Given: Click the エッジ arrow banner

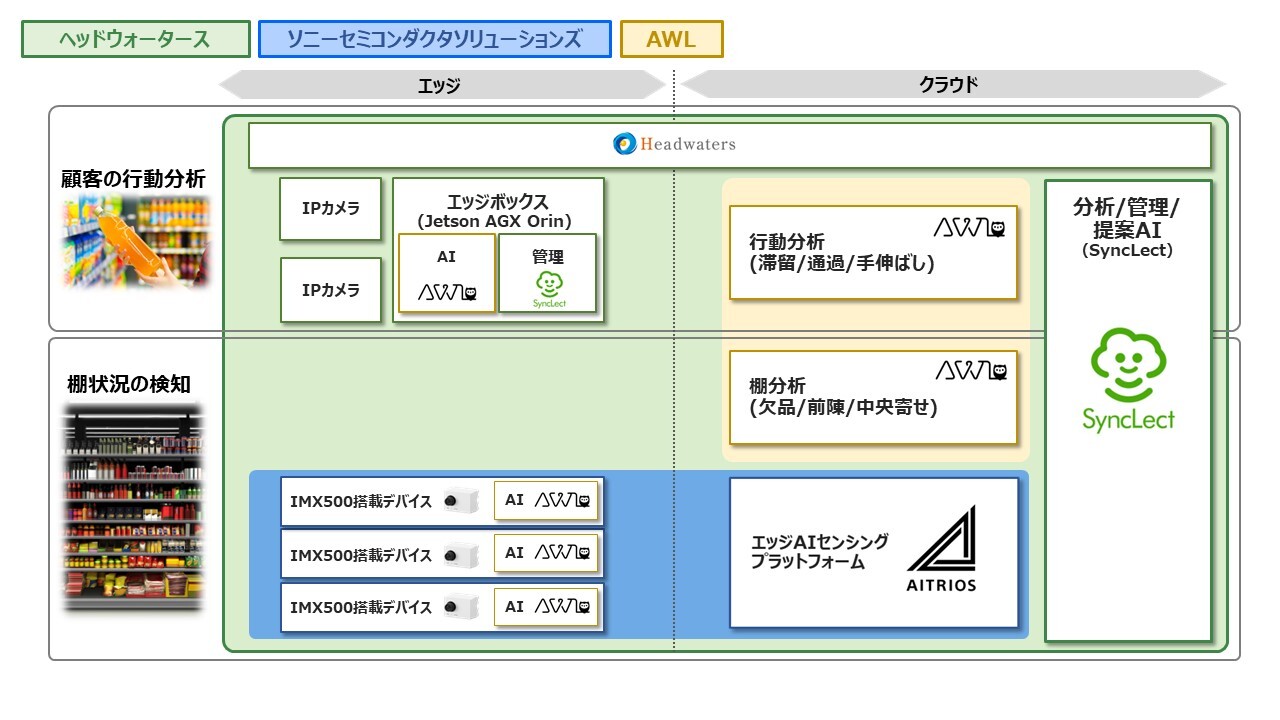Looking at the screenshot, I should (441, 85).
